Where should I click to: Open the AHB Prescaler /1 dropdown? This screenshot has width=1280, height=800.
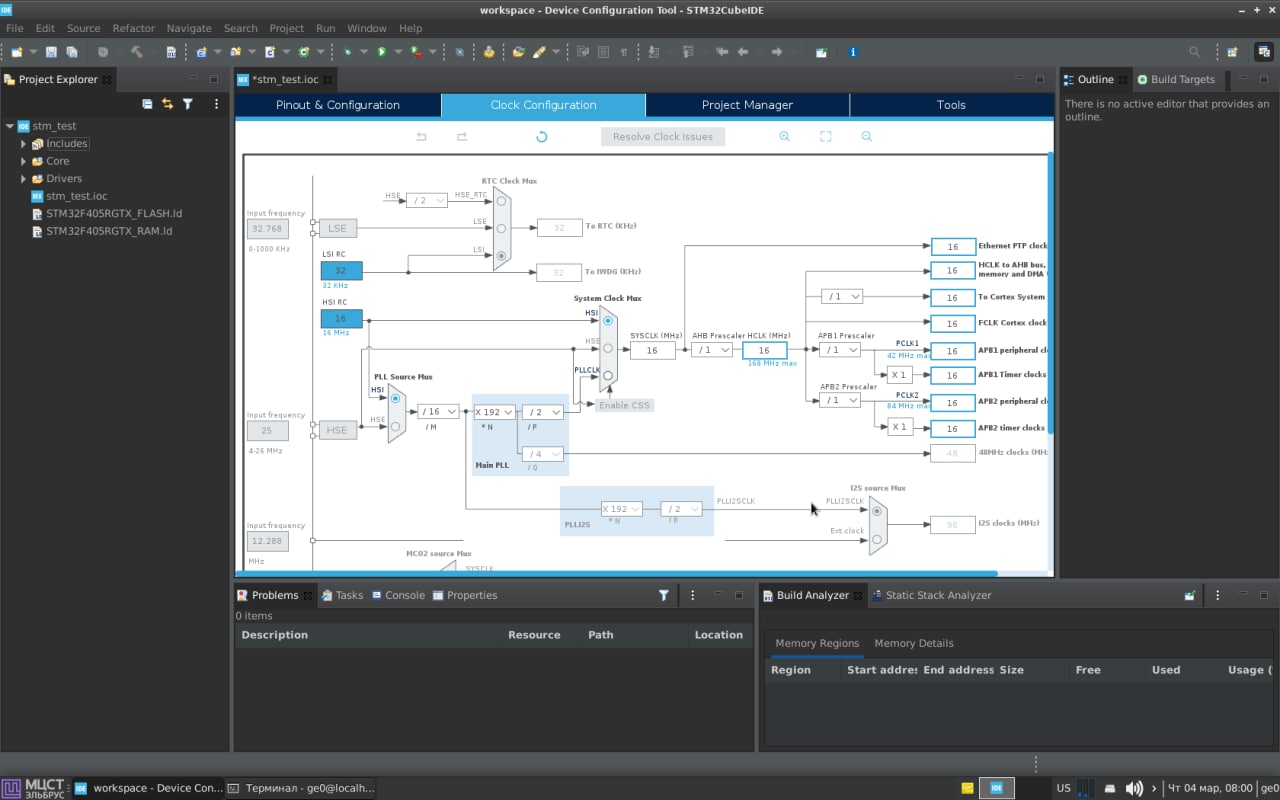point(712,350)
